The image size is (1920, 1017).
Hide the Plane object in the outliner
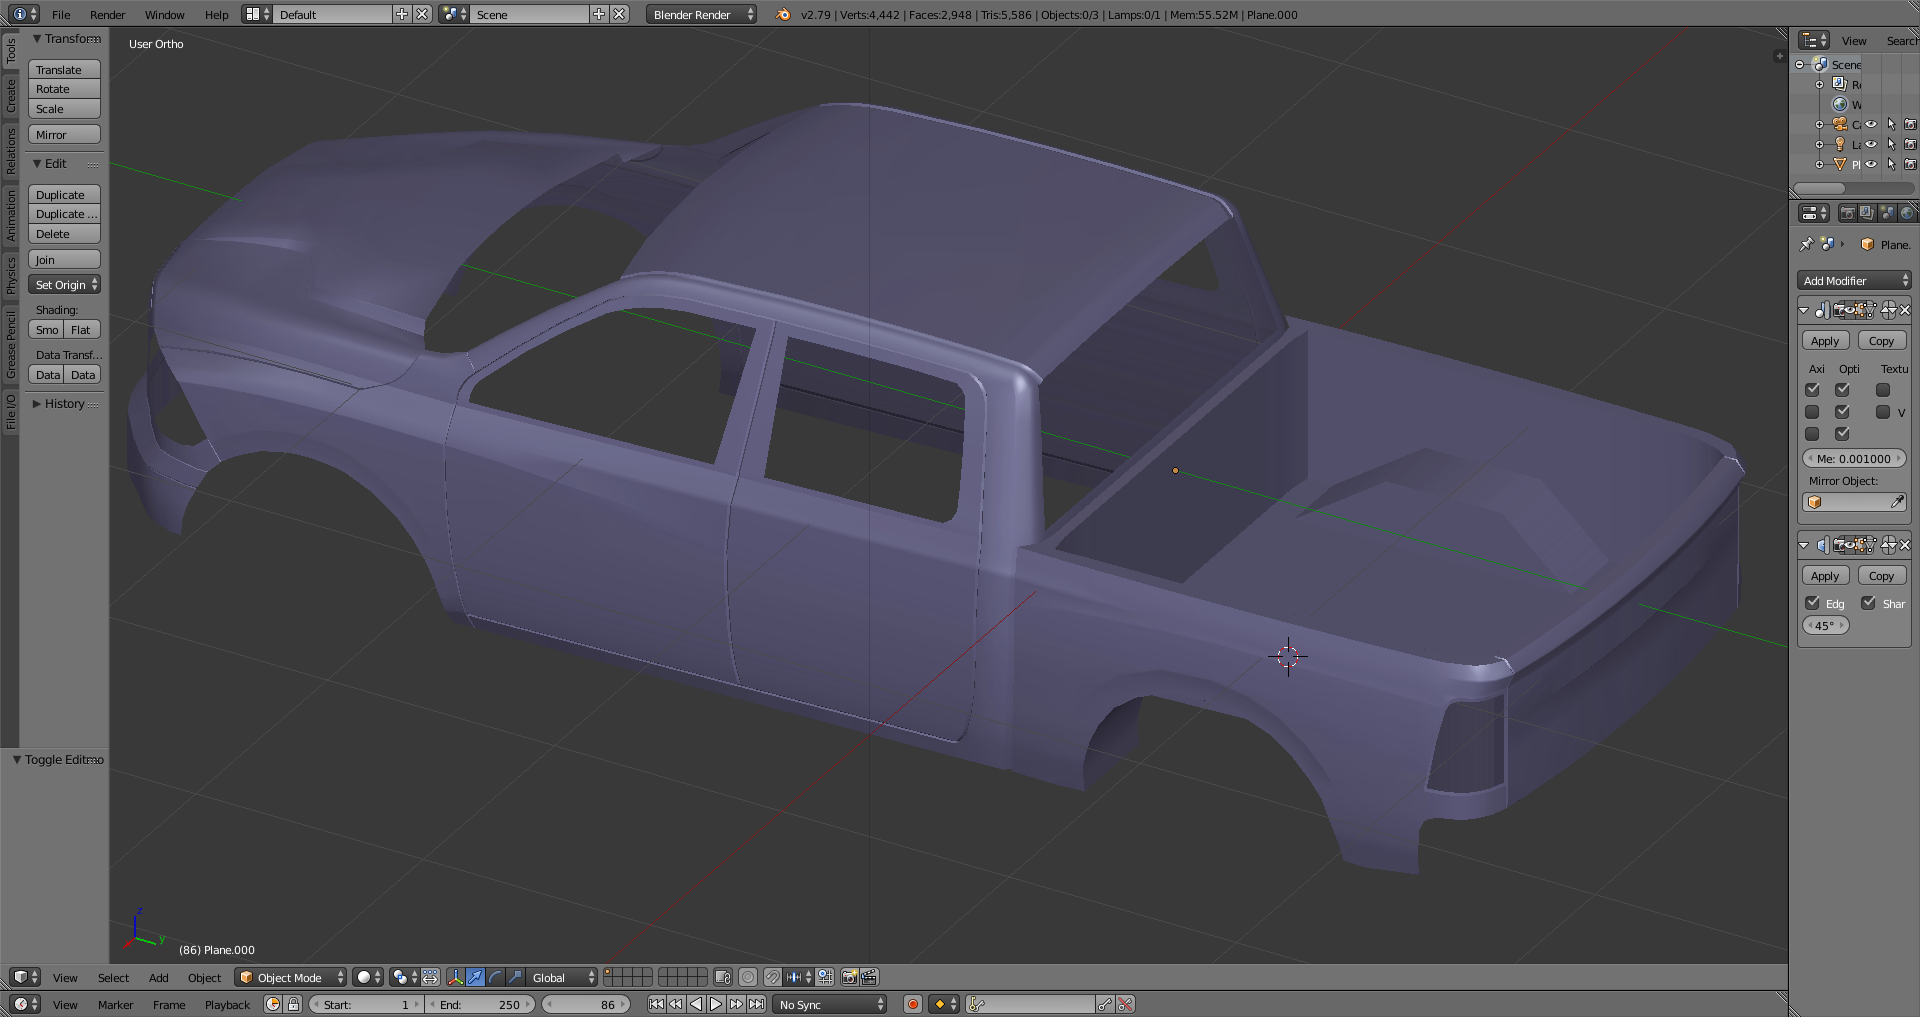pos(1871,164)
